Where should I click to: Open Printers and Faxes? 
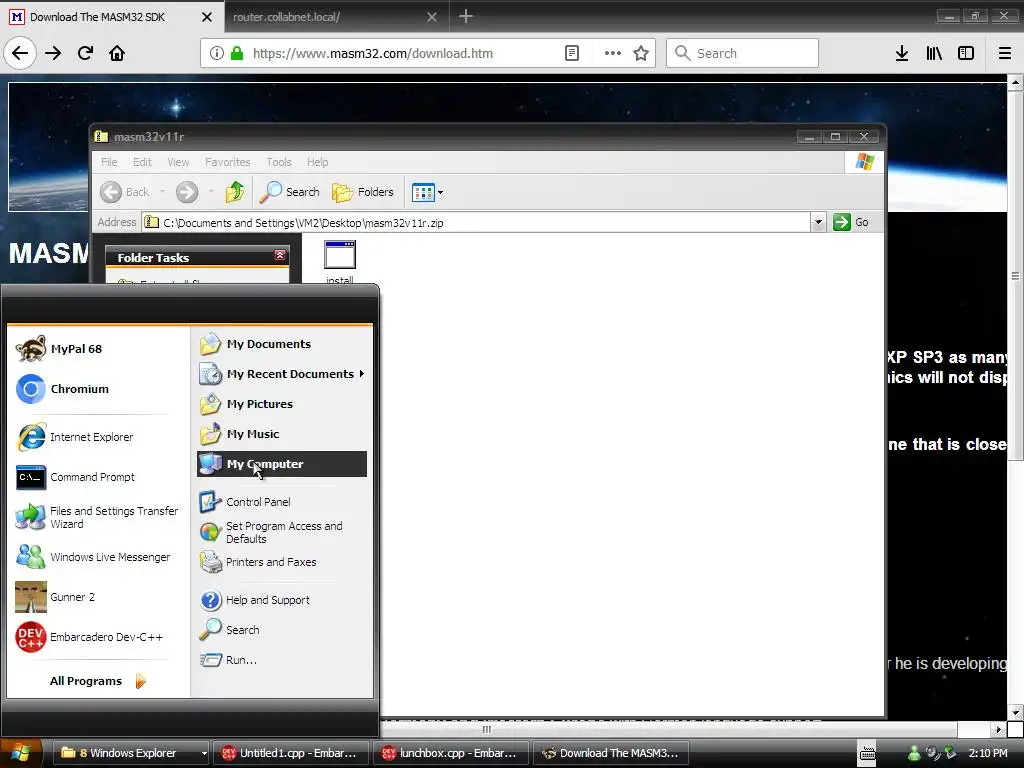coord(281,562)
